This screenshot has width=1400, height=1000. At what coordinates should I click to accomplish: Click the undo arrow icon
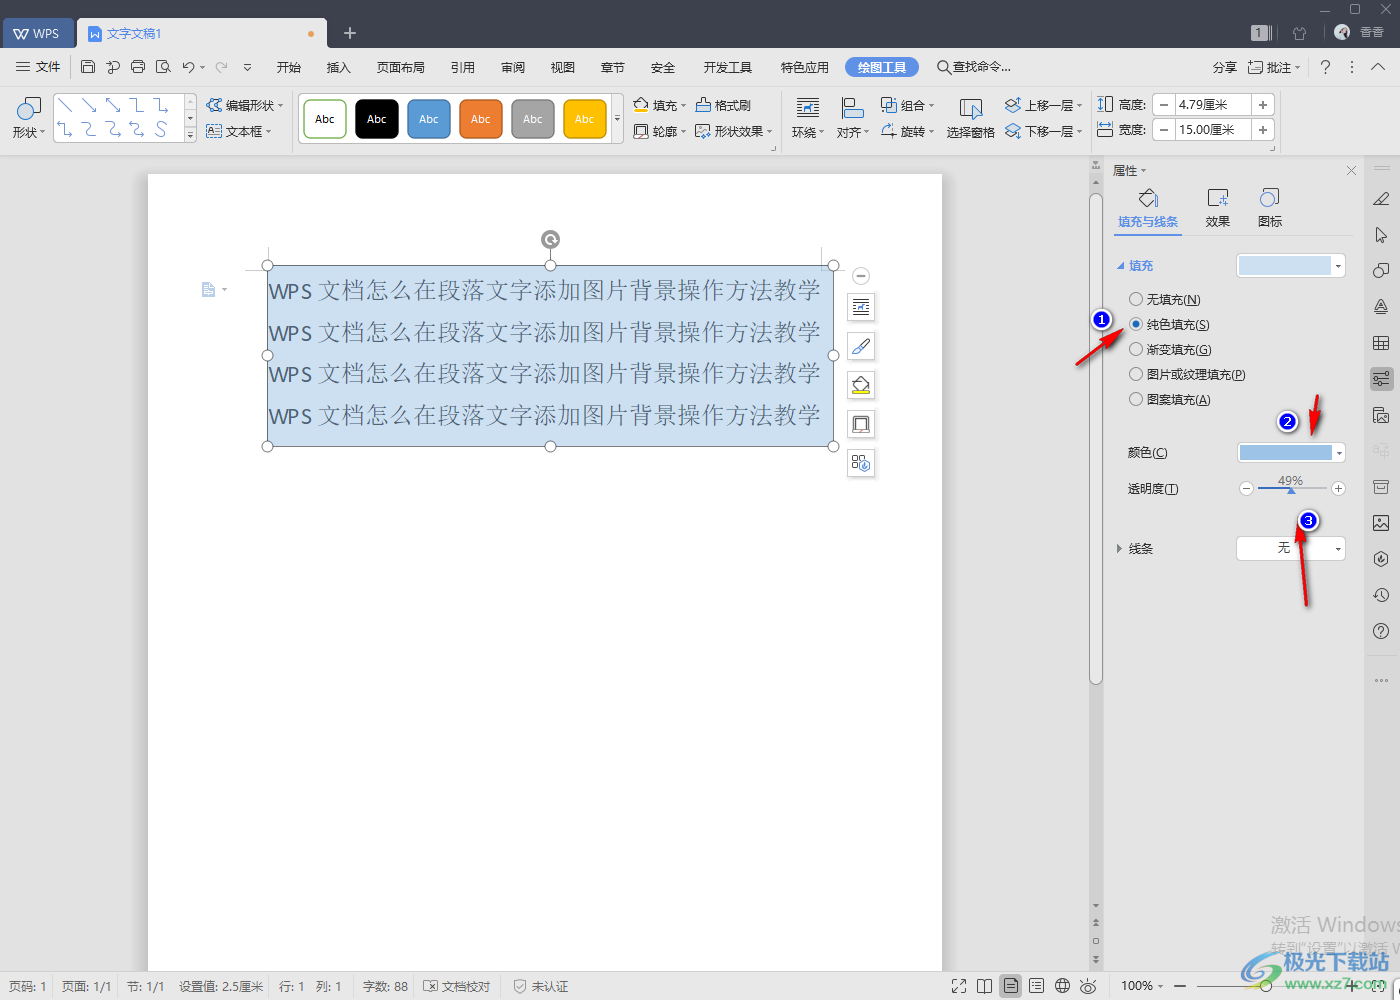[x=188, y=67]
